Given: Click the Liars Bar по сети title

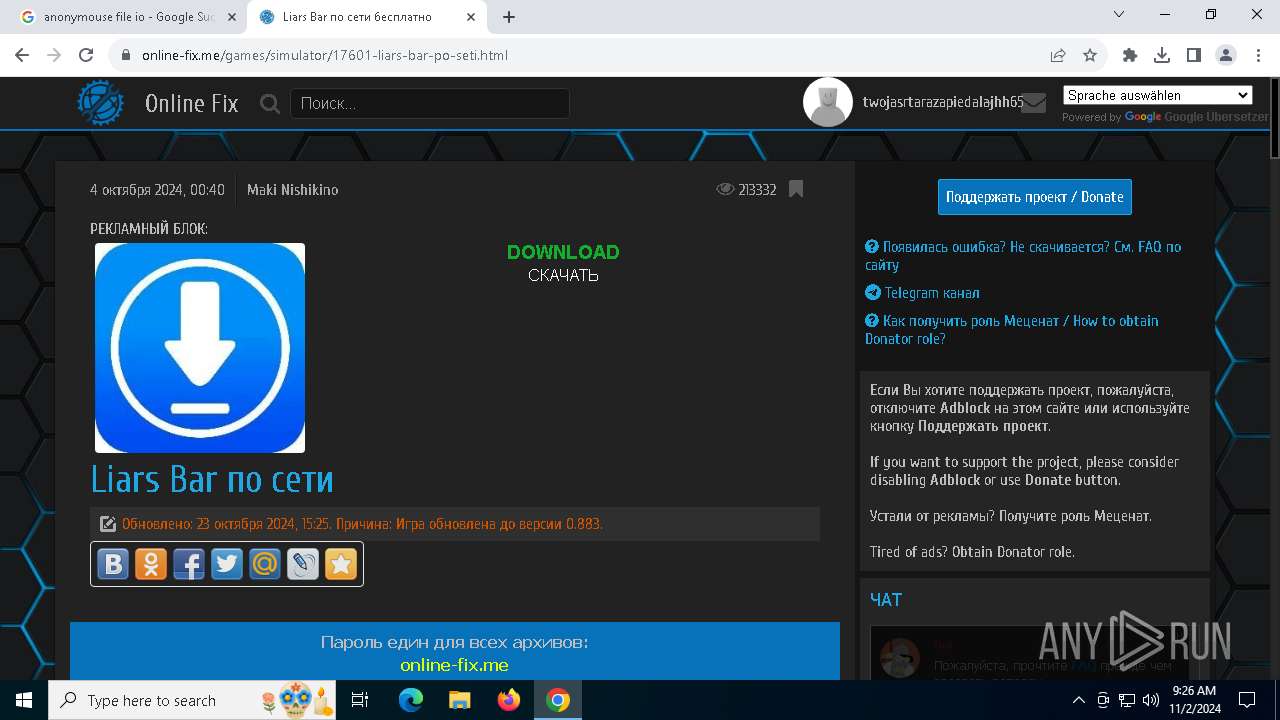Looking at the screenshot, I should click(212, 479).
